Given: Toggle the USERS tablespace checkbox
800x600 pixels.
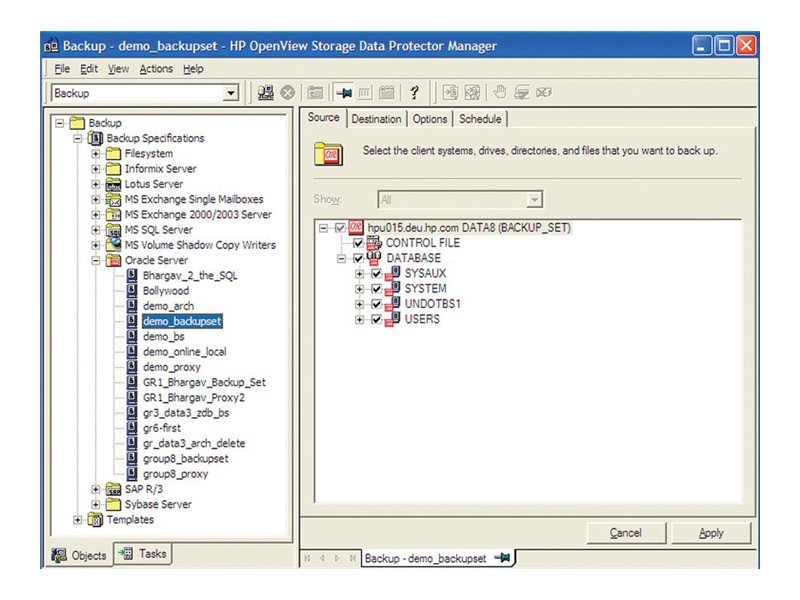Looking at the screenshot, I should 376,318.
